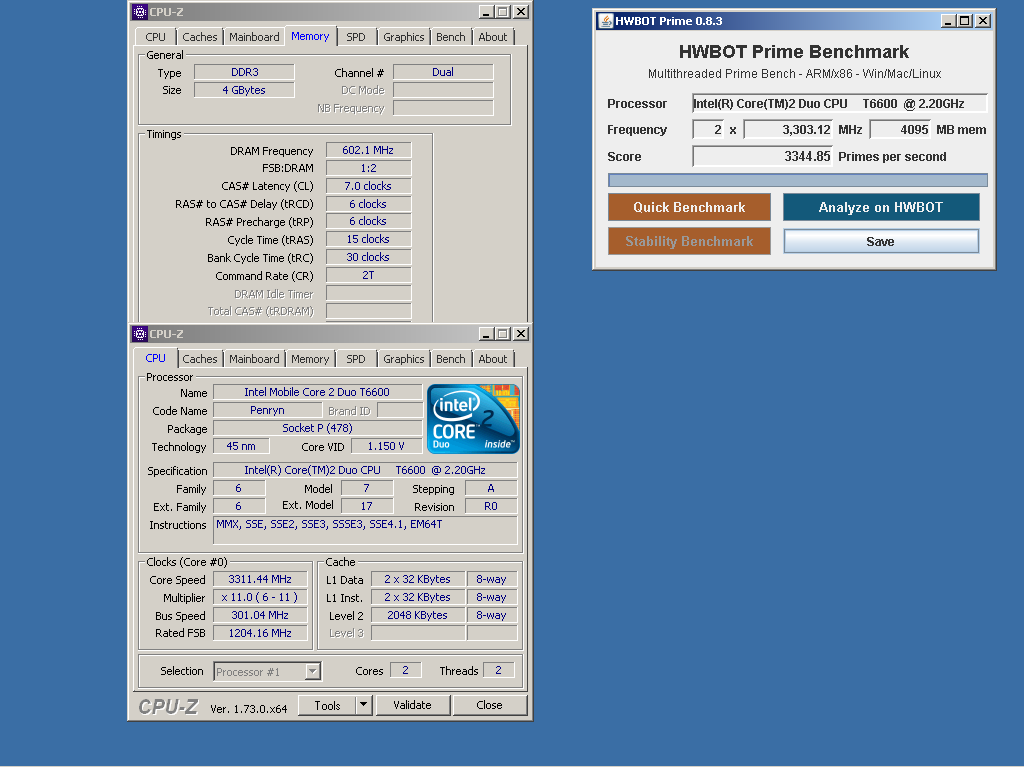Click the FSB:DRAM value 1:2
Screen dimensions: 1024x768
point(368,168)
